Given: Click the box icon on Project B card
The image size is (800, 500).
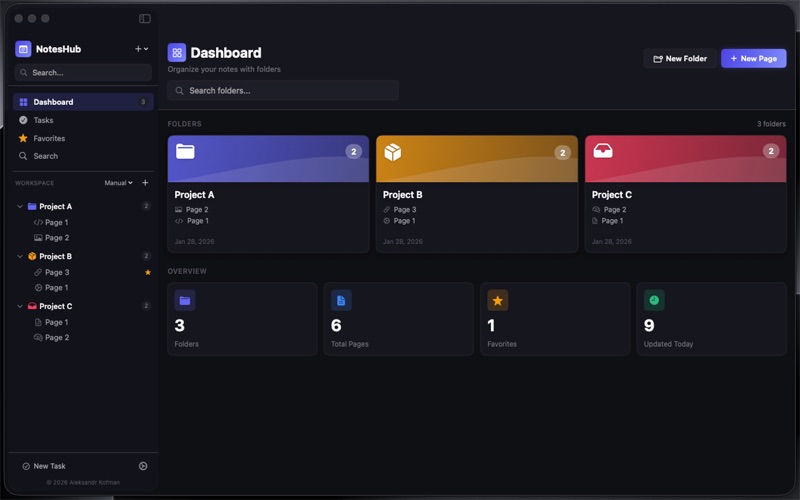Looking at the screenshot, I should [393, 152].
